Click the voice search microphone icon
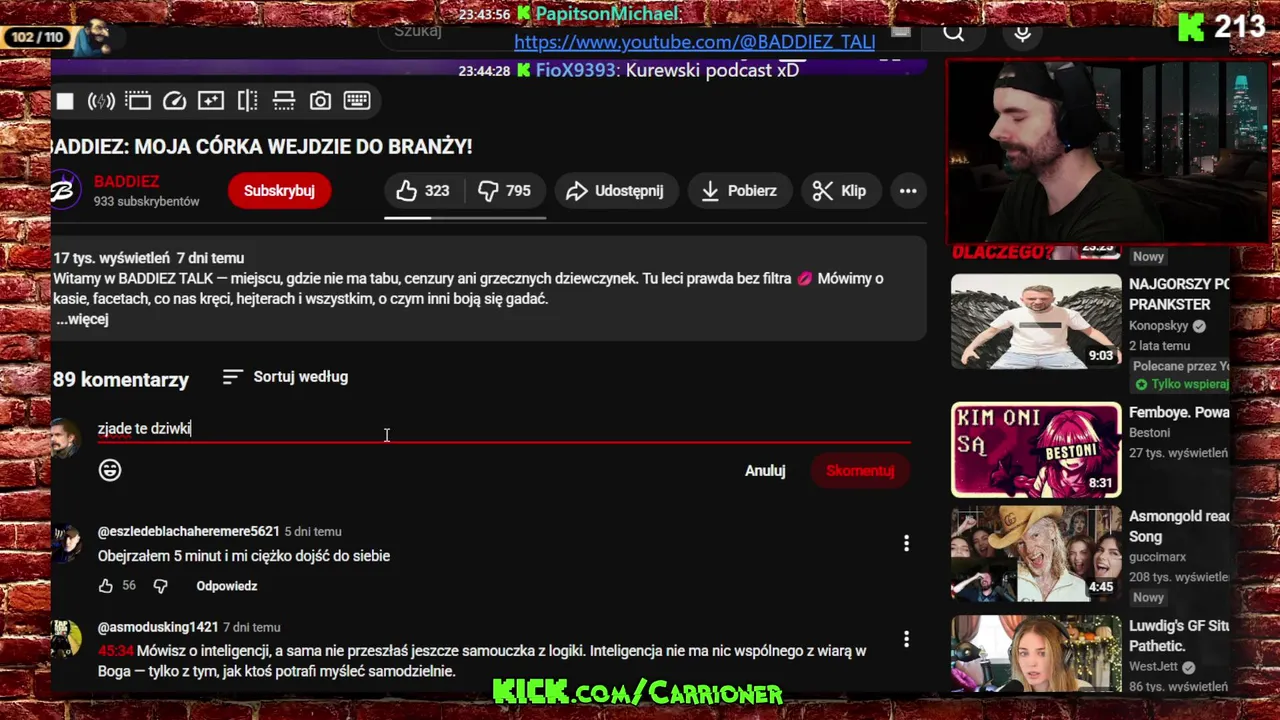1280x720 pixels. [x=1022, y=33]
